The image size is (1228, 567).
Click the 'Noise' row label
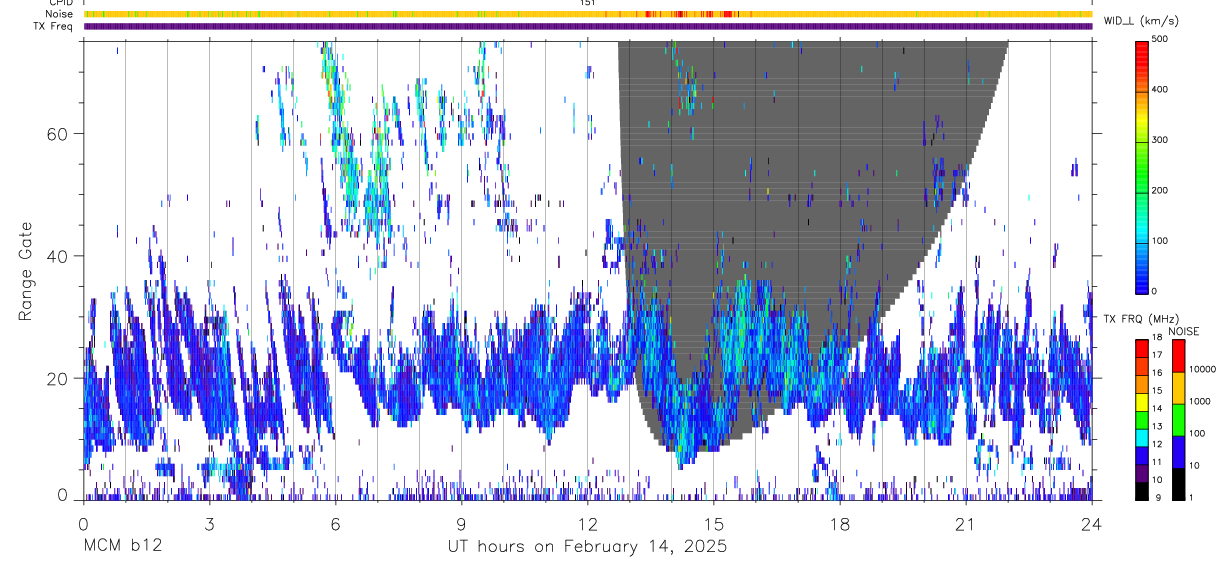pyautogui.click(x=60, y=14)
